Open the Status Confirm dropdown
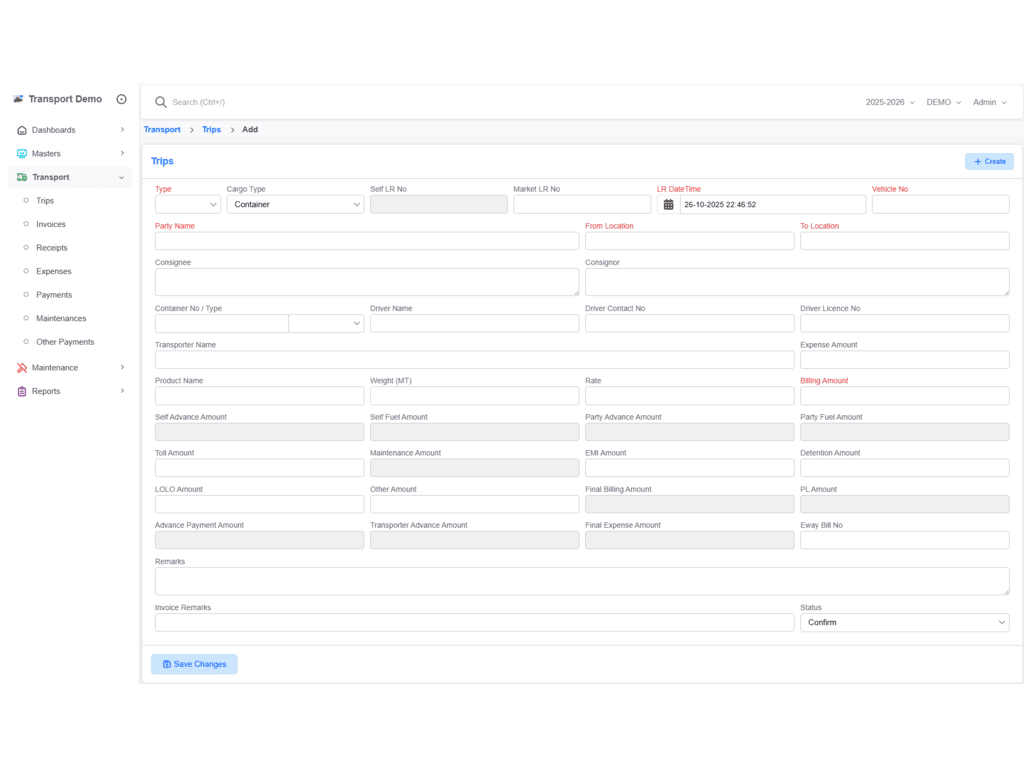Viewport: 1024px width, 768px height. (x=904, y=623)
